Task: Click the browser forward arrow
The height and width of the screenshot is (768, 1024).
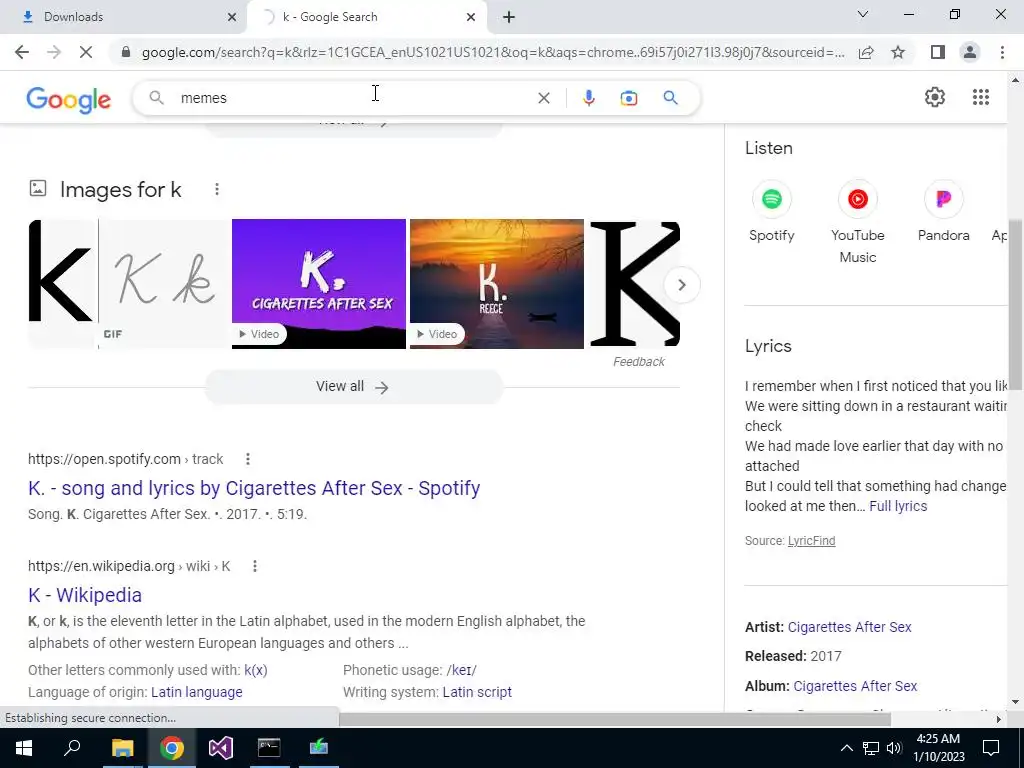Action: pos(54,52)
